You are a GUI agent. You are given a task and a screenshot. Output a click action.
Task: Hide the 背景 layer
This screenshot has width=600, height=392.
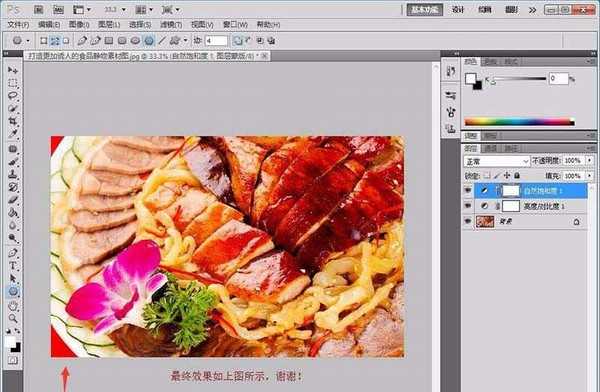click(468, 221)
